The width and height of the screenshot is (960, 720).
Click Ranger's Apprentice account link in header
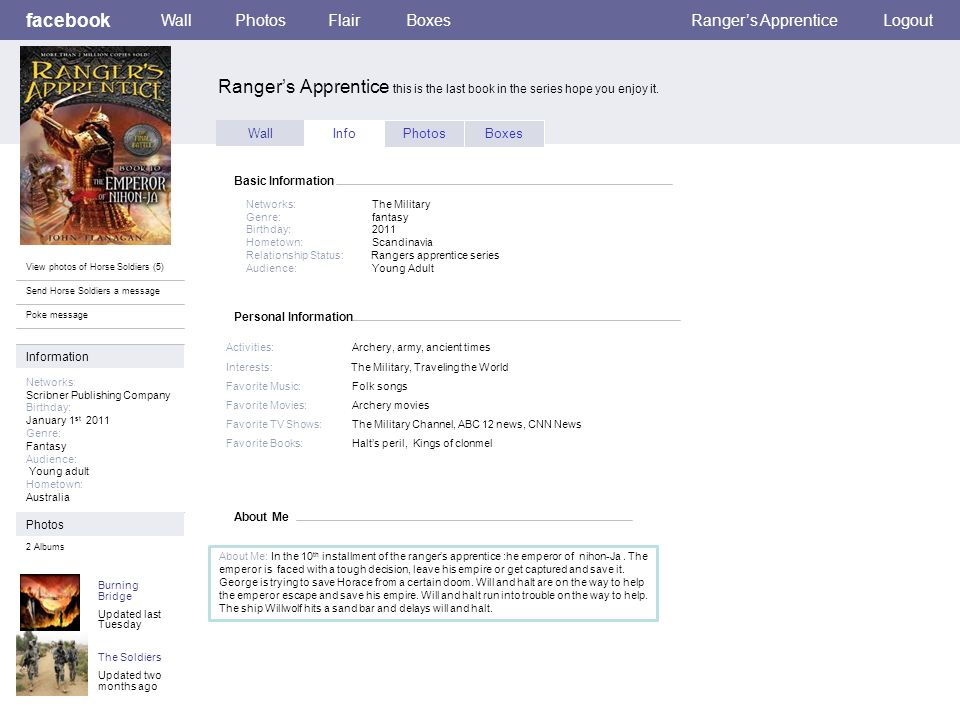[764, 20]
